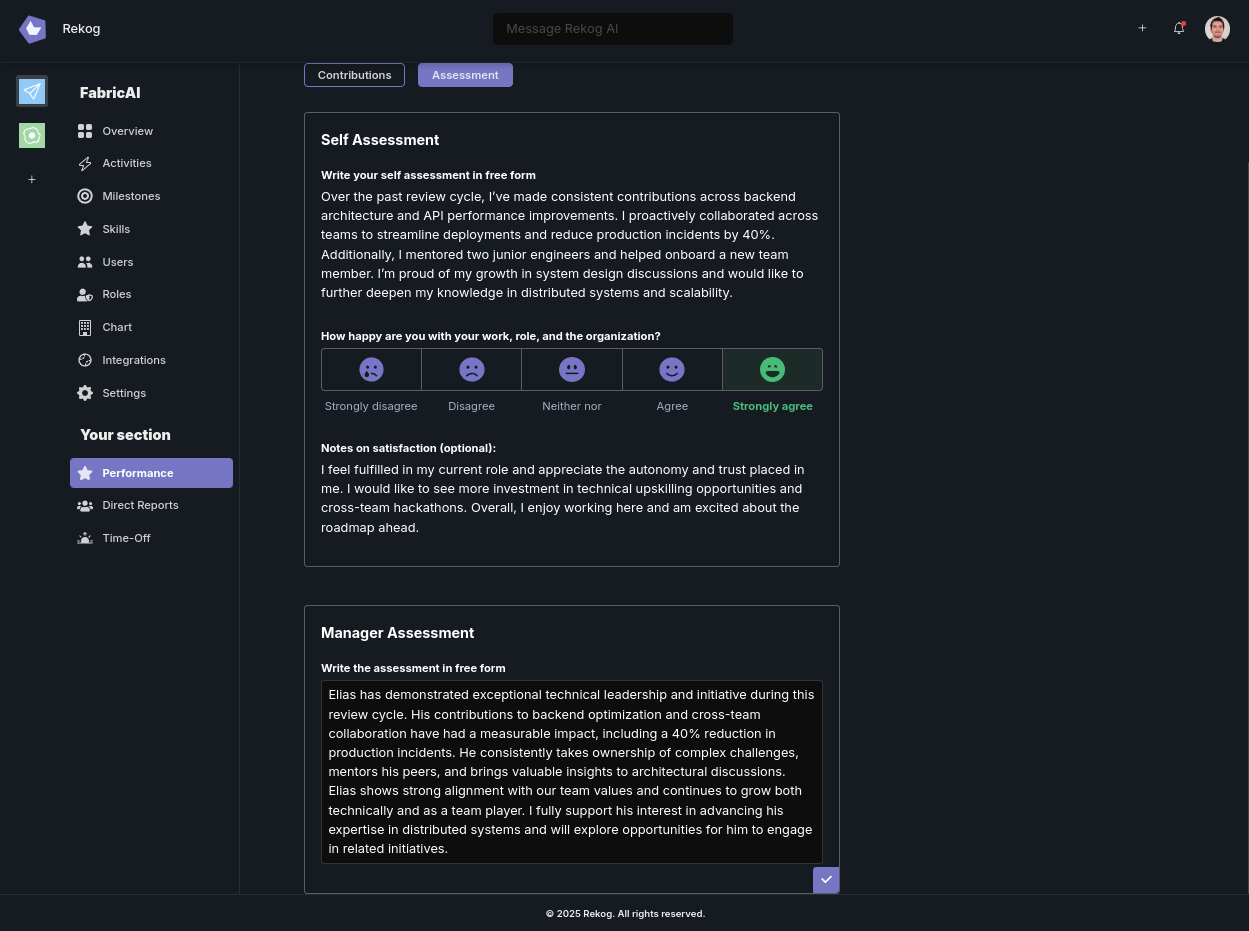The width and height of the screenshot is (1249, 931).
Task: Click into the manager assessment text area
Action: point(571,771)
